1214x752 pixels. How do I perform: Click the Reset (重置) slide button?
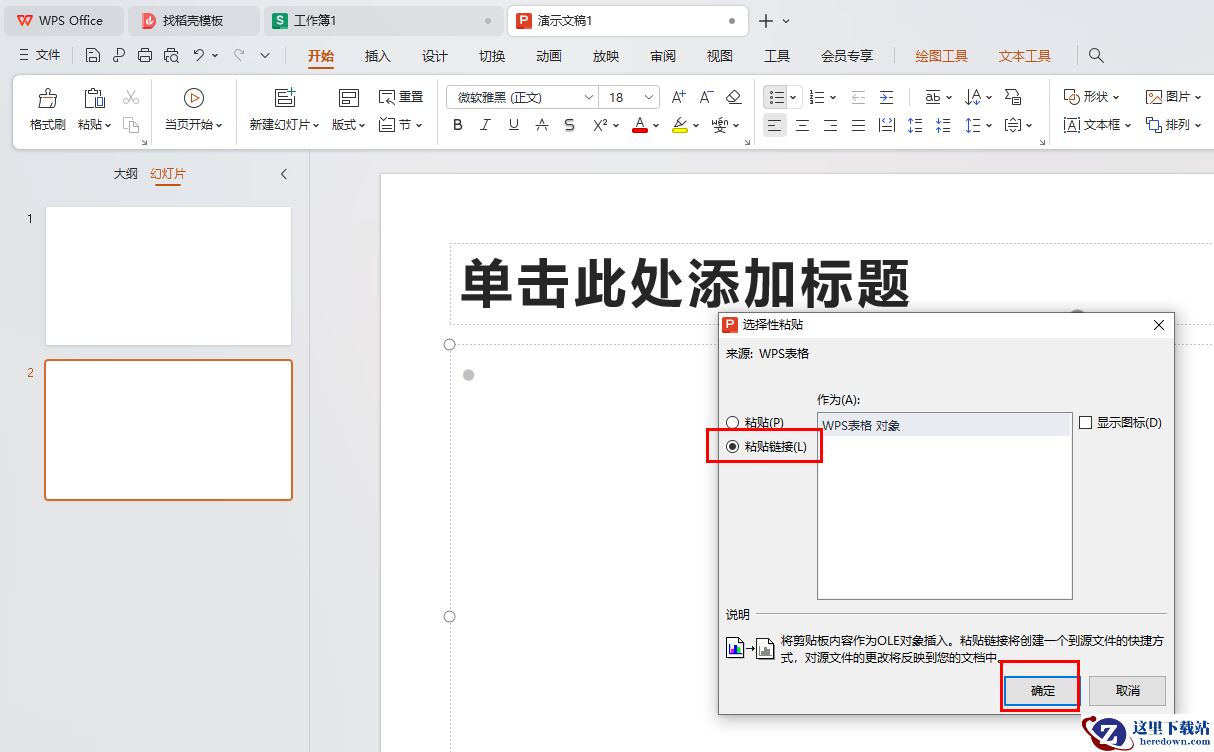[x=401, y=97]
